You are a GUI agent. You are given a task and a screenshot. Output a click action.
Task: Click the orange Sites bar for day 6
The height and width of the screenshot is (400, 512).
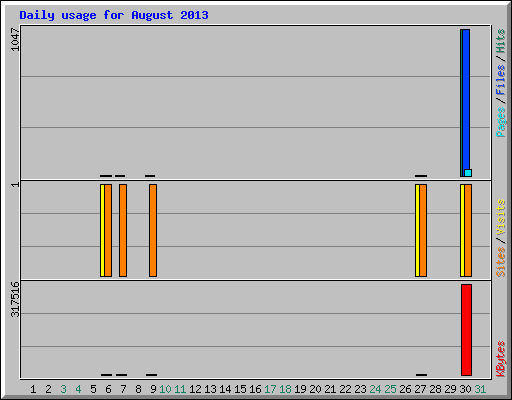[x=108, y=230]
